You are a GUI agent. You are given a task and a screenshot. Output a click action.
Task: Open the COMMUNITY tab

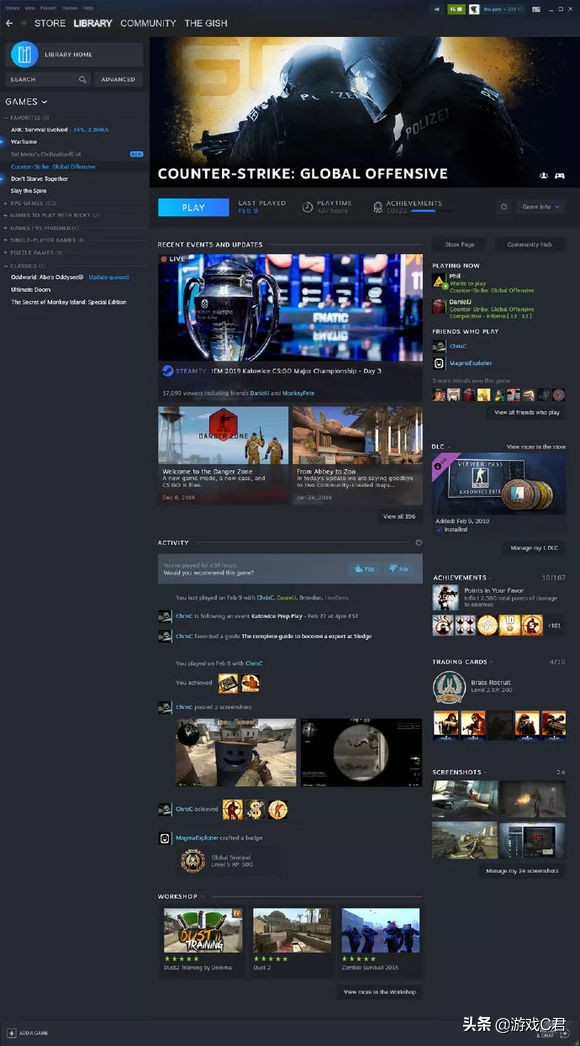[148, 23]
